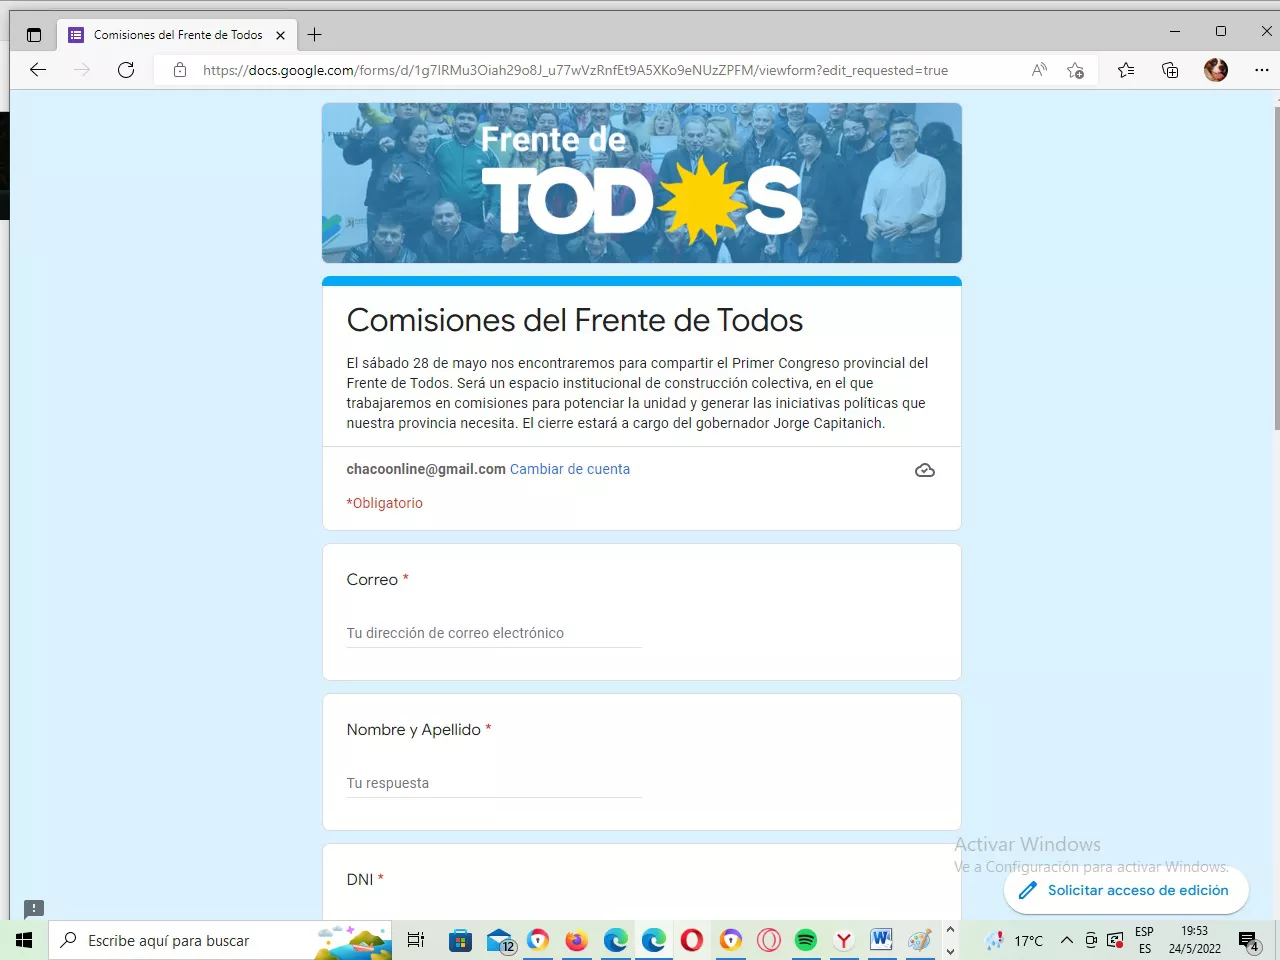
Task: Close the Comisiones del Frente de Todos tab
Action: [280, 35]
